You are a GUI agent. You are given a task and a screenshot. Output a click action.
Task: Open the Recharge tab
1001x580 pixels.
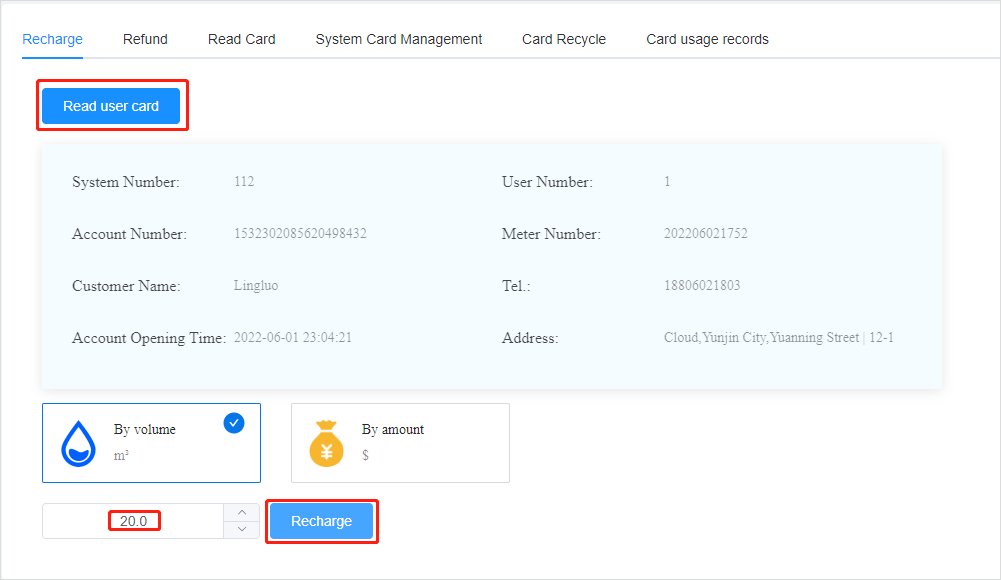[x=52, y=39]
